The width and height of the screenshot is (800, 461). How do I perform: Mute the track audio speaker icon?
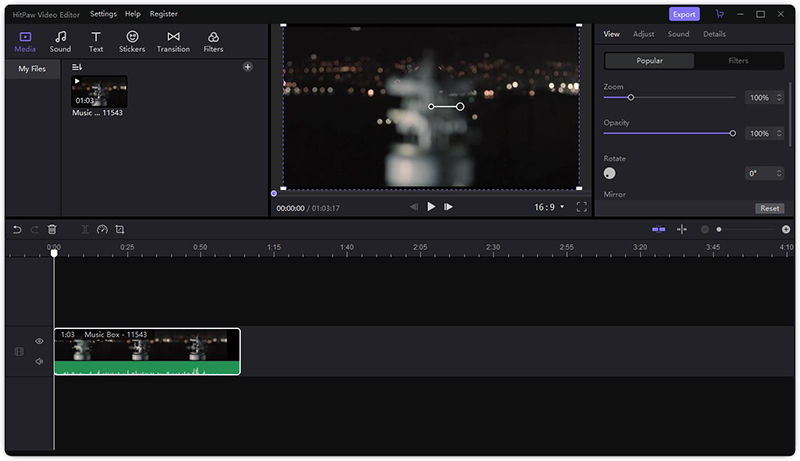click(39, 362)
